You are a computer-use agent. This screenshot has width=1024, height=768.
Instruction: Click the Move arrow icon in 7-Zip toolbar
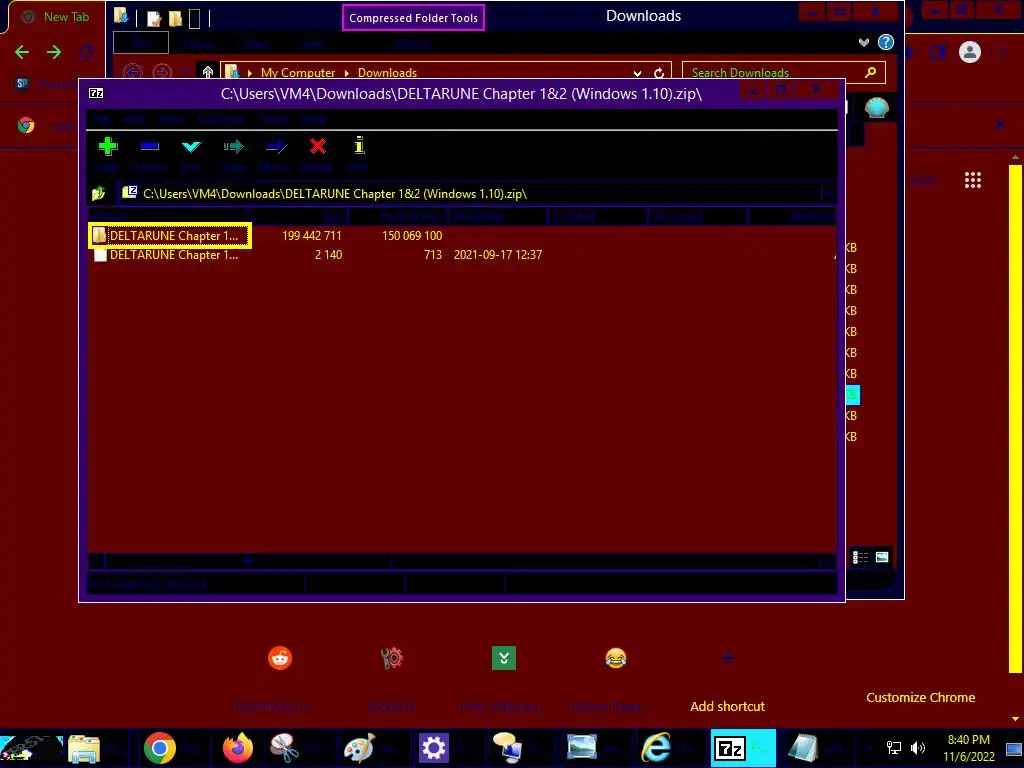click(276, 146)
